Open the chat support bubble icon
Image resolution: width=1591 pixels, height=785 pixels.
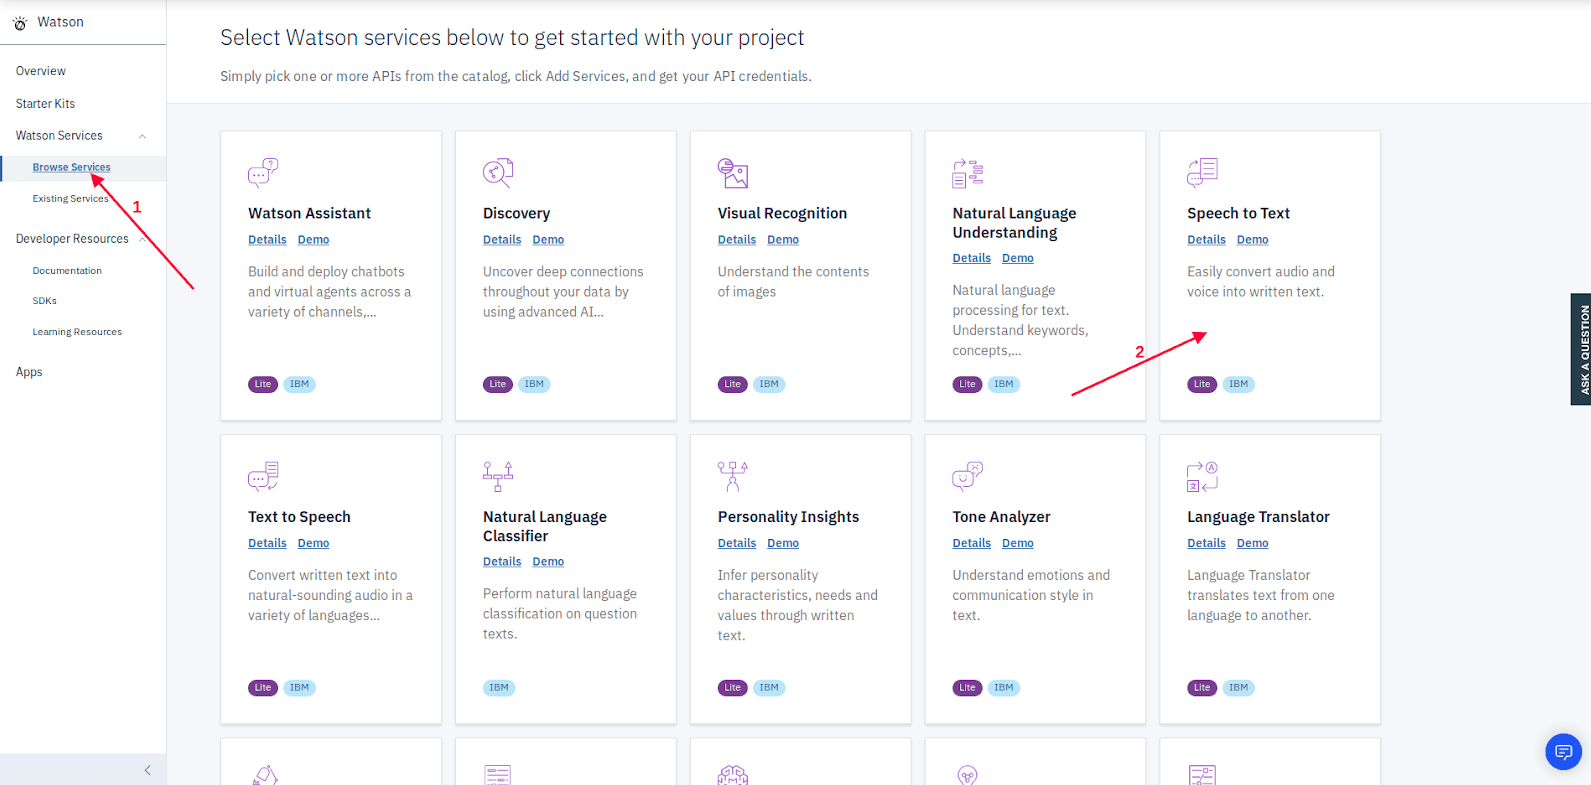tap(1563, 752)
